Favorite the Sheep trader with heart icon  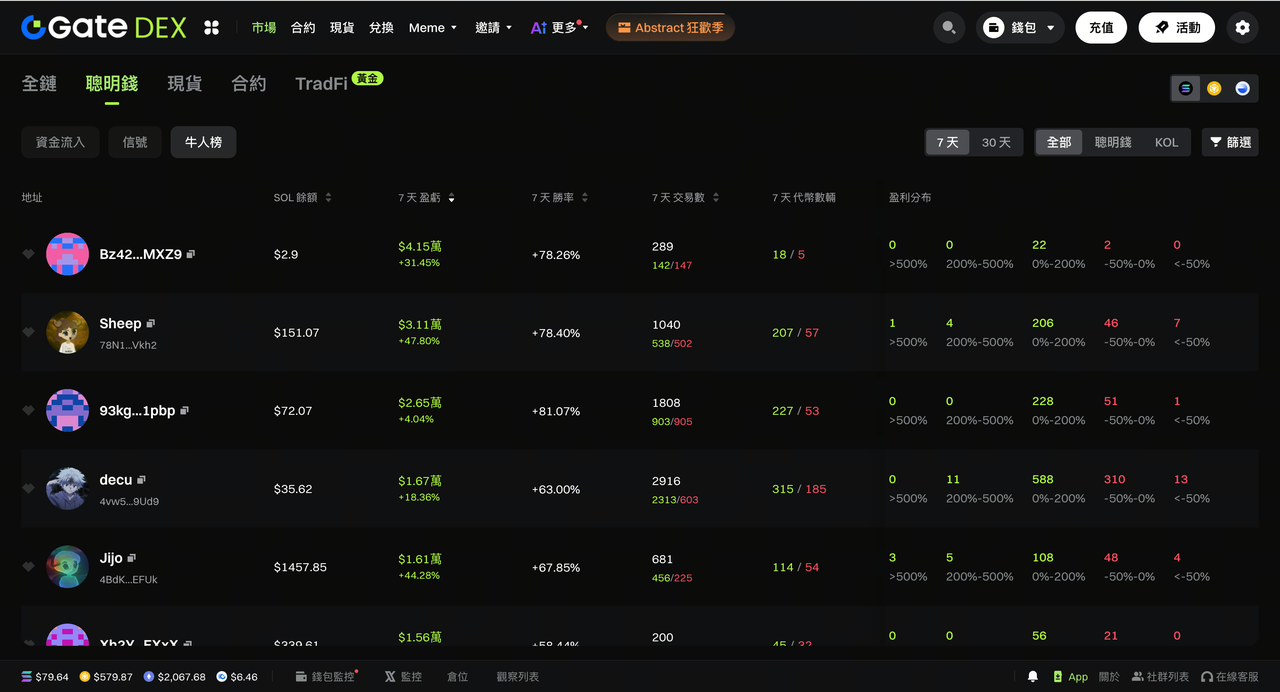click(29, 333)
